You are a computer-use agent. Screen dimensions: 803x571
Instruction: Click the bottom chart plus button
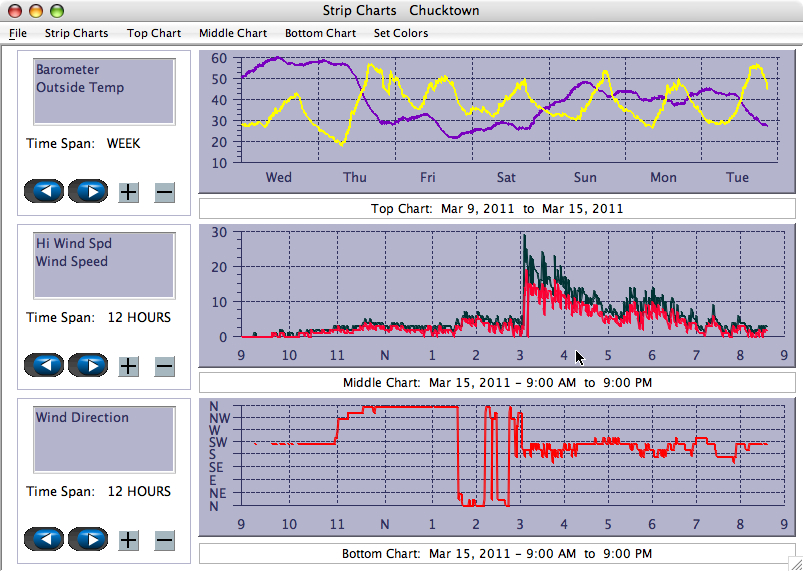(129, 540)
